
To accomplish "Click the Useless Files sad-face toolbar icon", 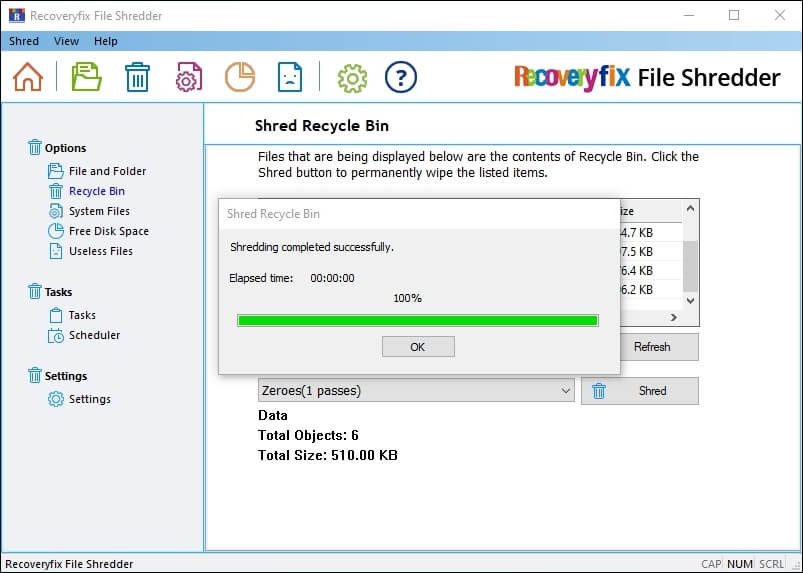I will point(290,77).
